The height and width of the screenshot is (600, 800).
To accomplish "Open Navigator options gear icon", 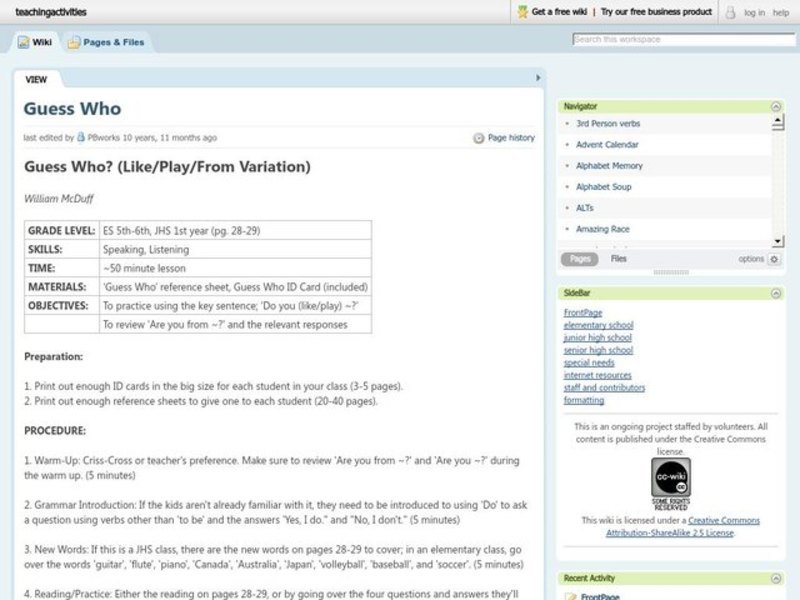I will tap(774, 259).
